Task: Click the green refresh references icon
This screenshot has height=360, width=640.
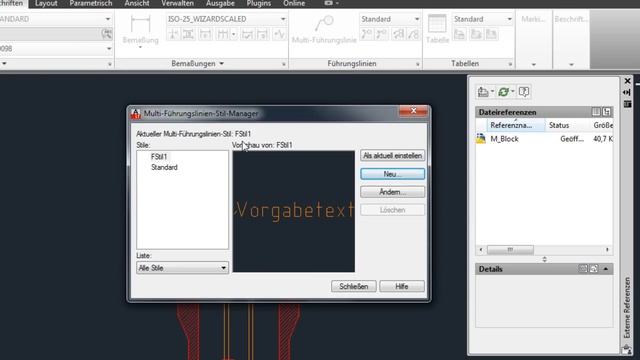Action: tap(503, 92)
